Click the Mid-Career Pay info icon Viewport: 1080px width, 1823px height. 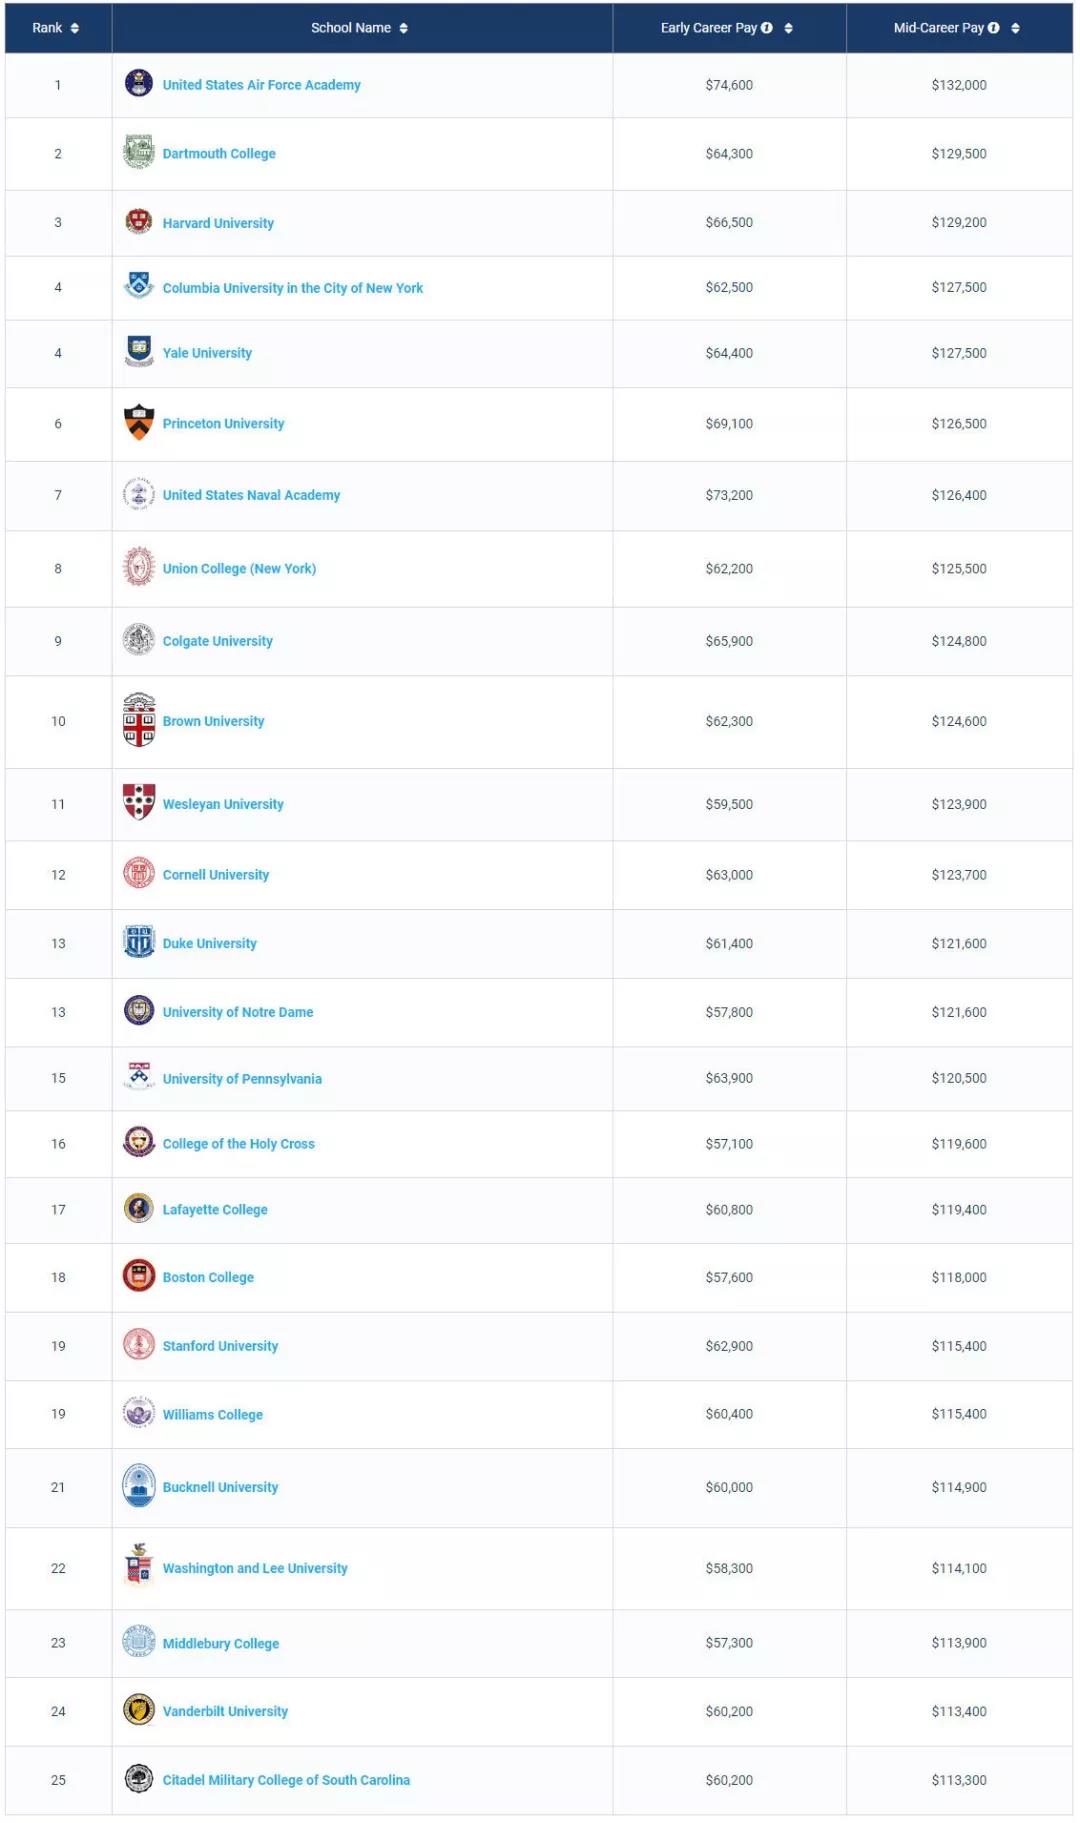[x=994, y=28]
